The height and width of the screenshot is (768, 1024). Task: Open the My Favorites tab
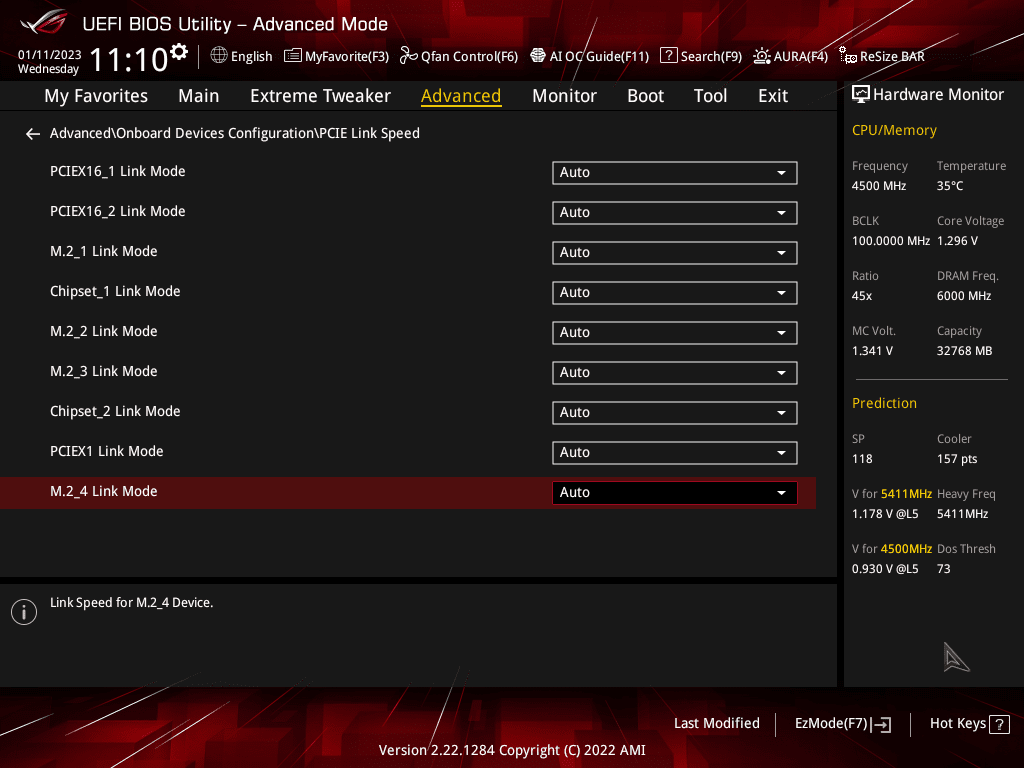[96, 96]
